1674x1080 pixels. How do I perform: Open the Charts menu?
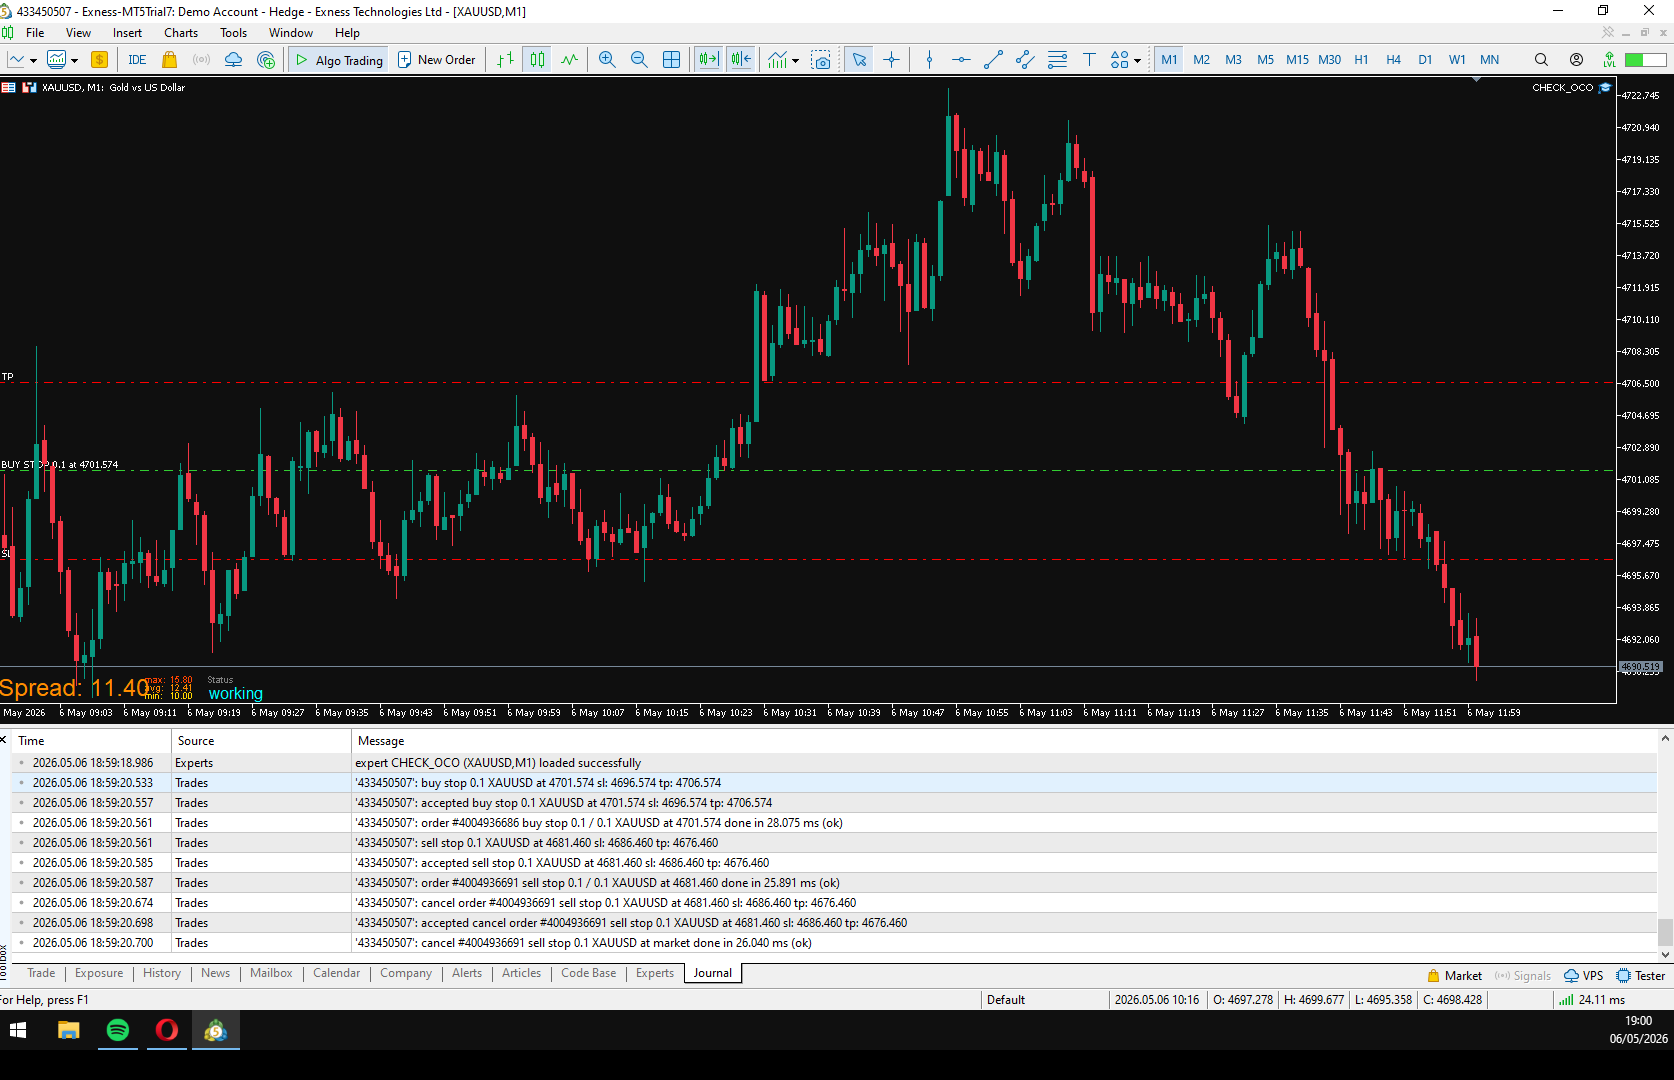181,33
